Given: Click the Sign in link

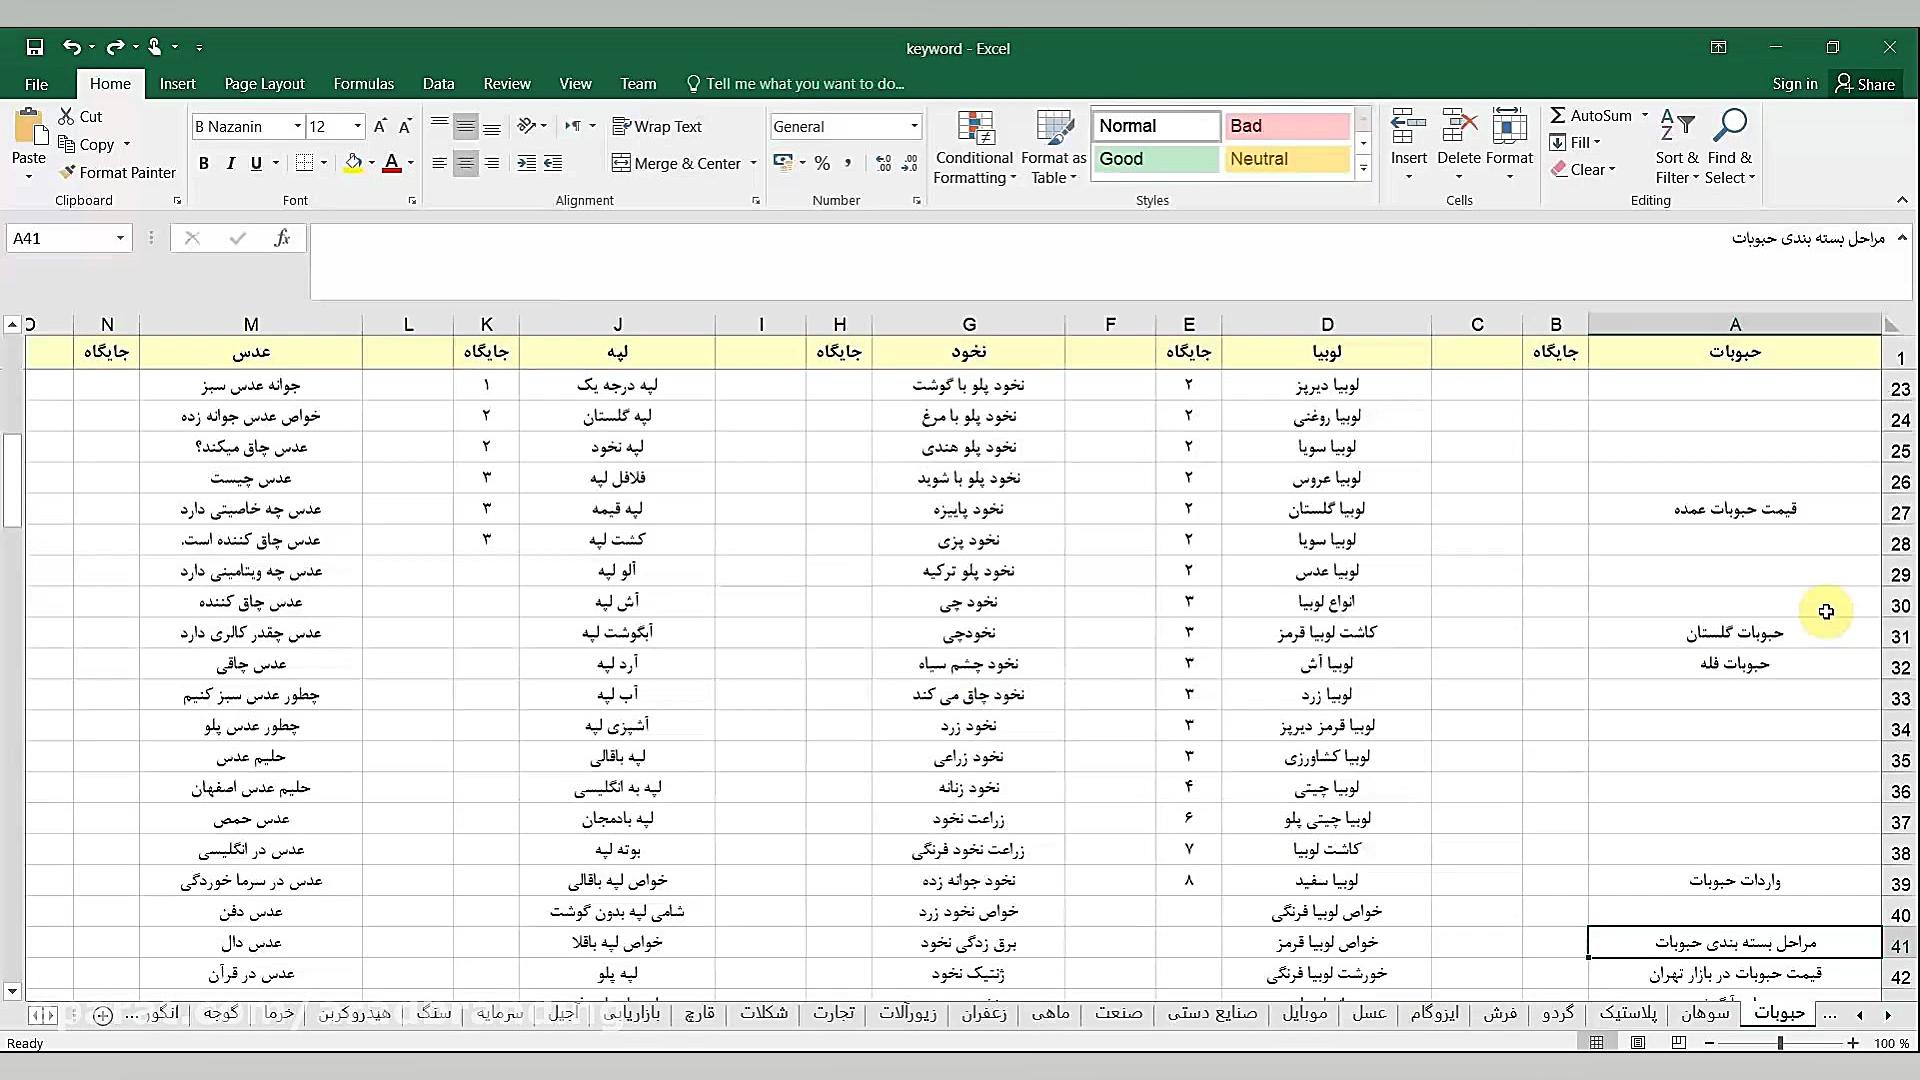Looking at the screenshot, I should point(1794,83).
